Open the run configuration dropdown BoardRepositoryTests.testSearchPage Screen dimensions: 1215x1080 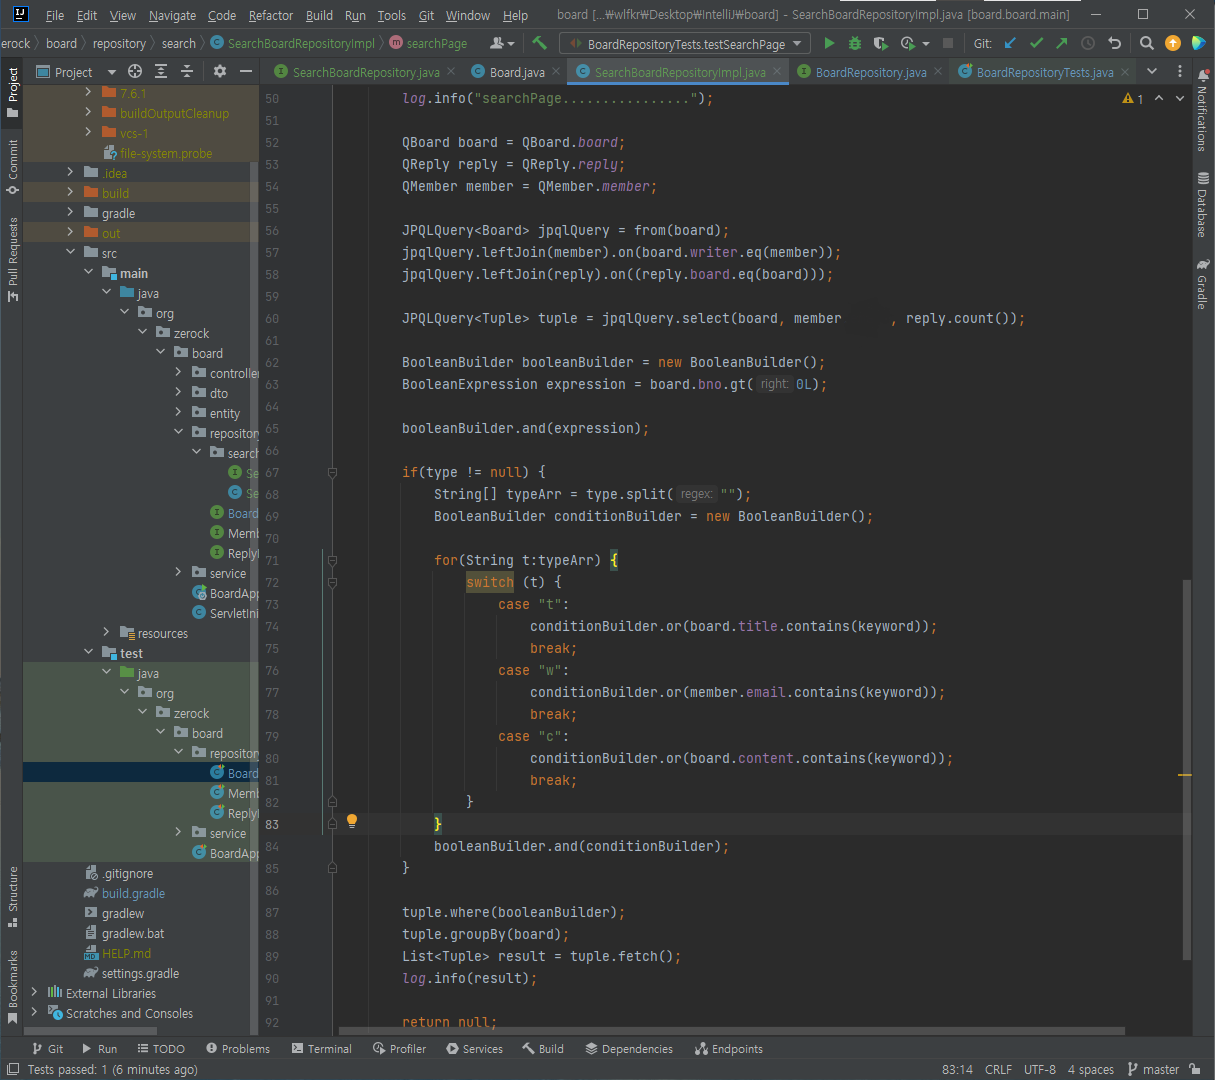tap(686, 44)
